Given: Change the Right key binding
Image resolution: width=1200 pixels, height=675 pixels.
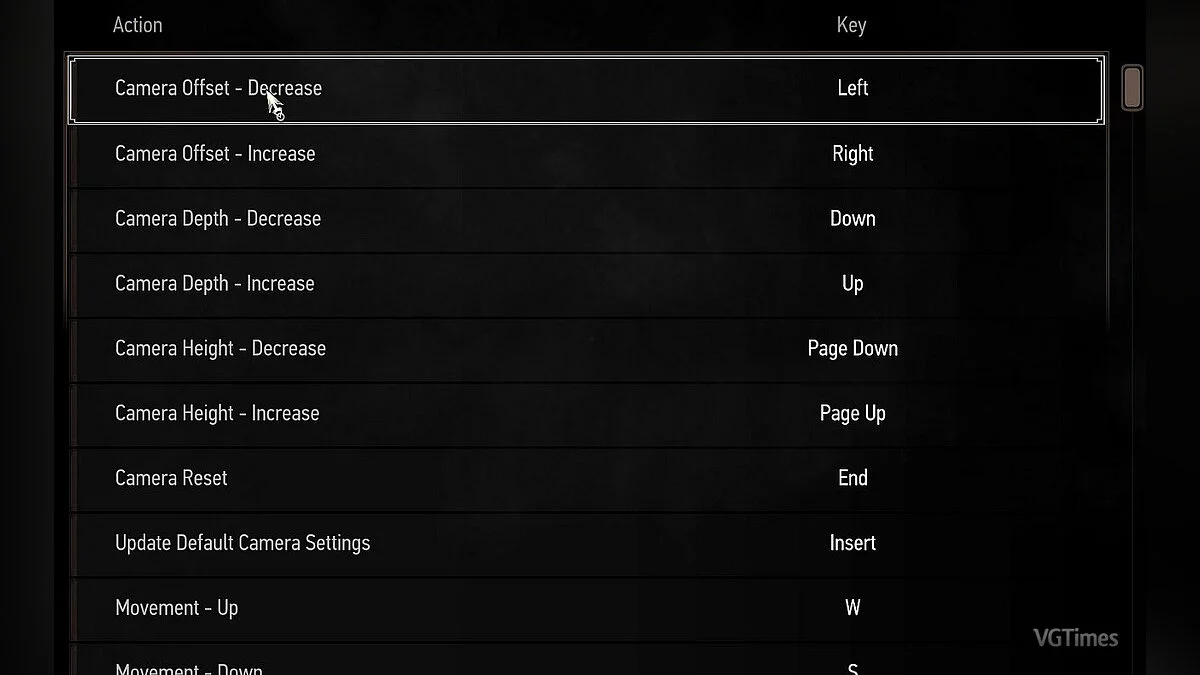Looking at the screenshot, I should click(852, 154).
